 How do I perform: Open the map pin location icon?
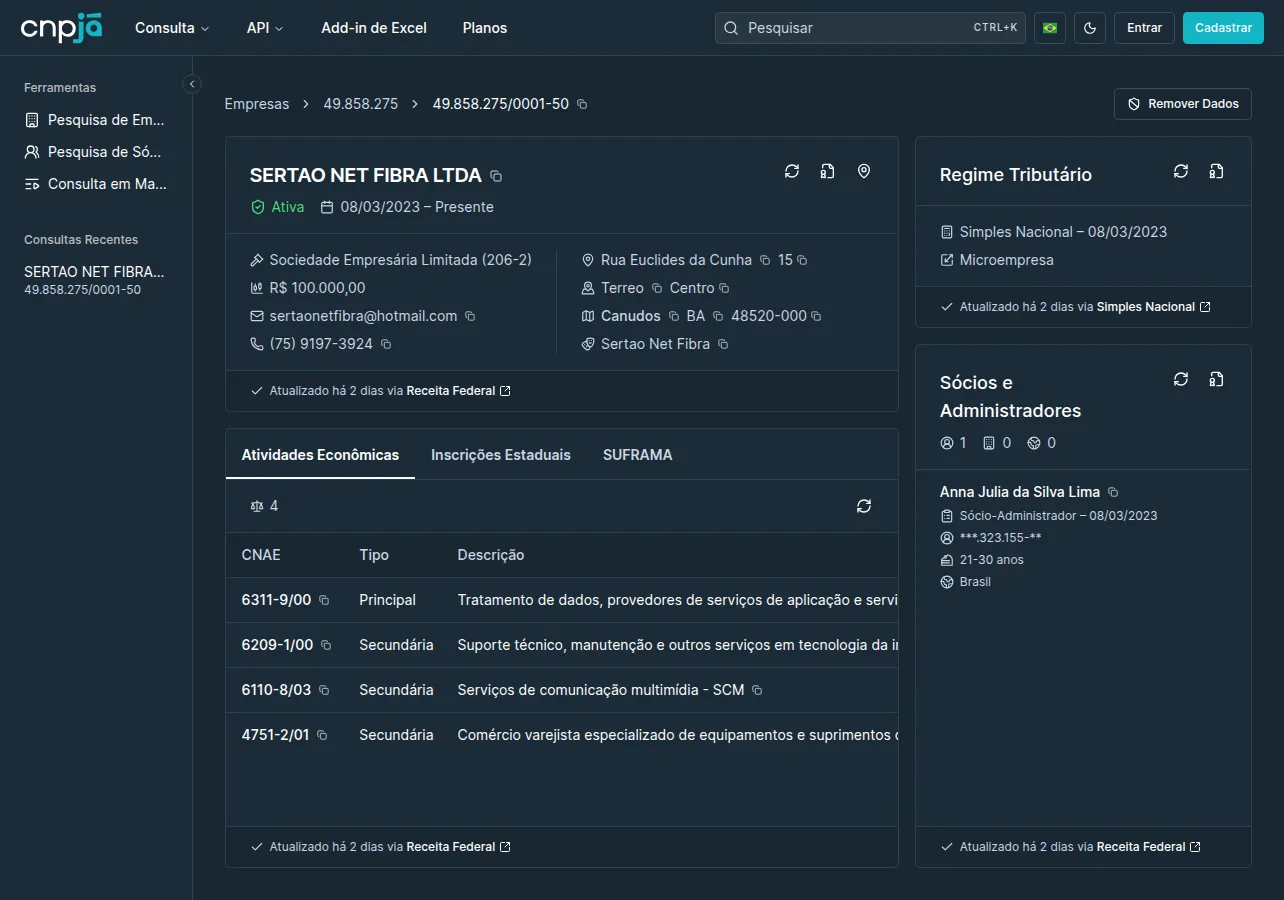coord(864,171)
